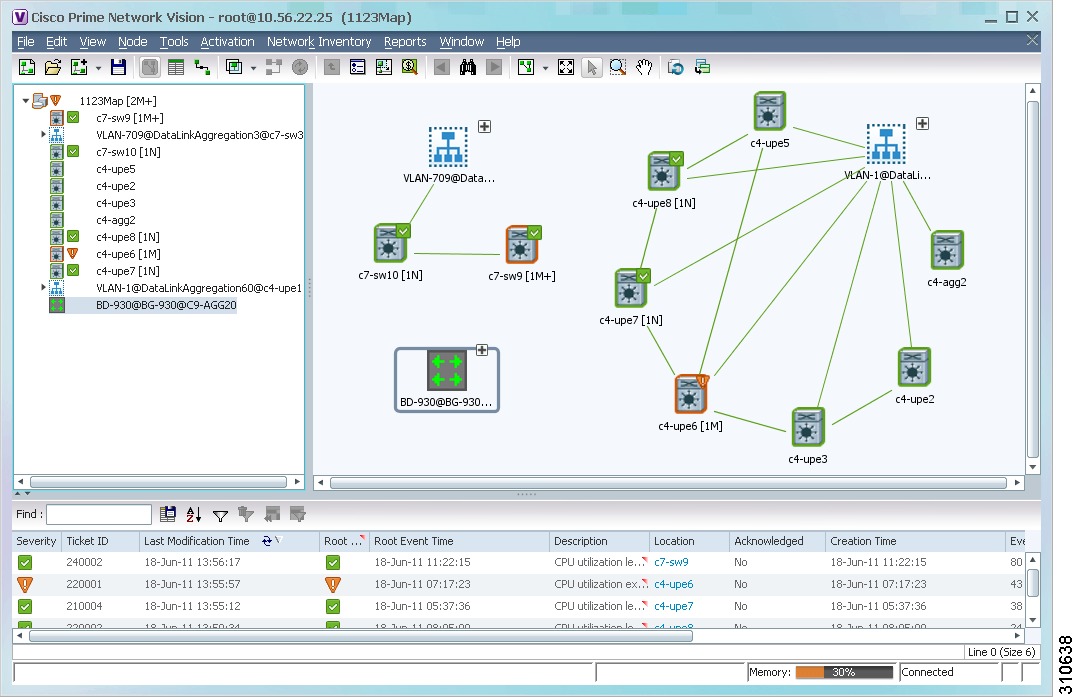Collapse the 1123Map root tree node

click(x=26, y=101)
